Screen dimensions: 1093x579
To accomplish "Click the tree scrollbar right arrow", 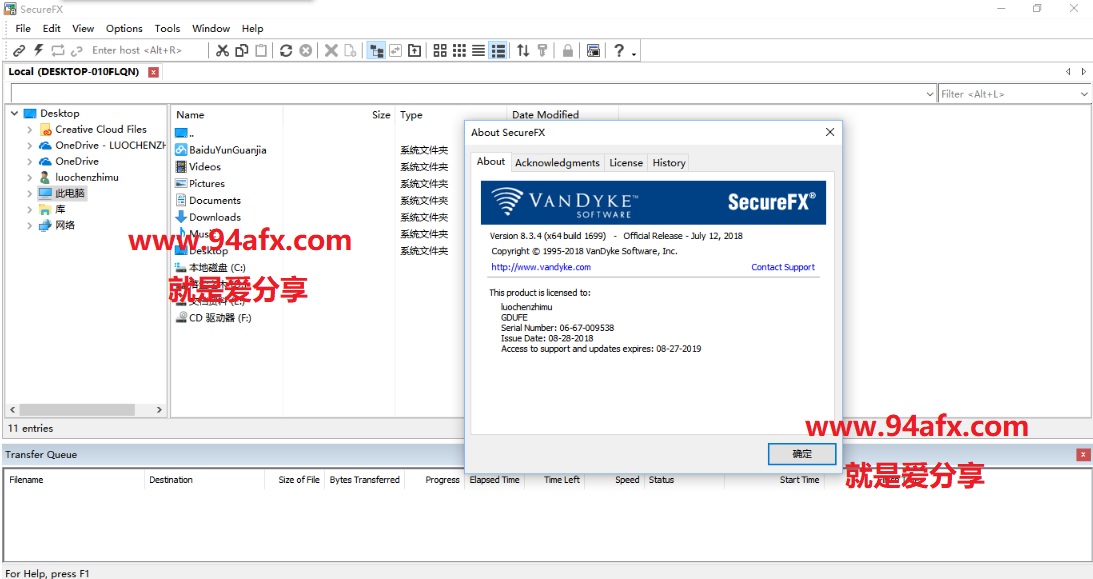I will pyautogui.click(x=160, y=410).
